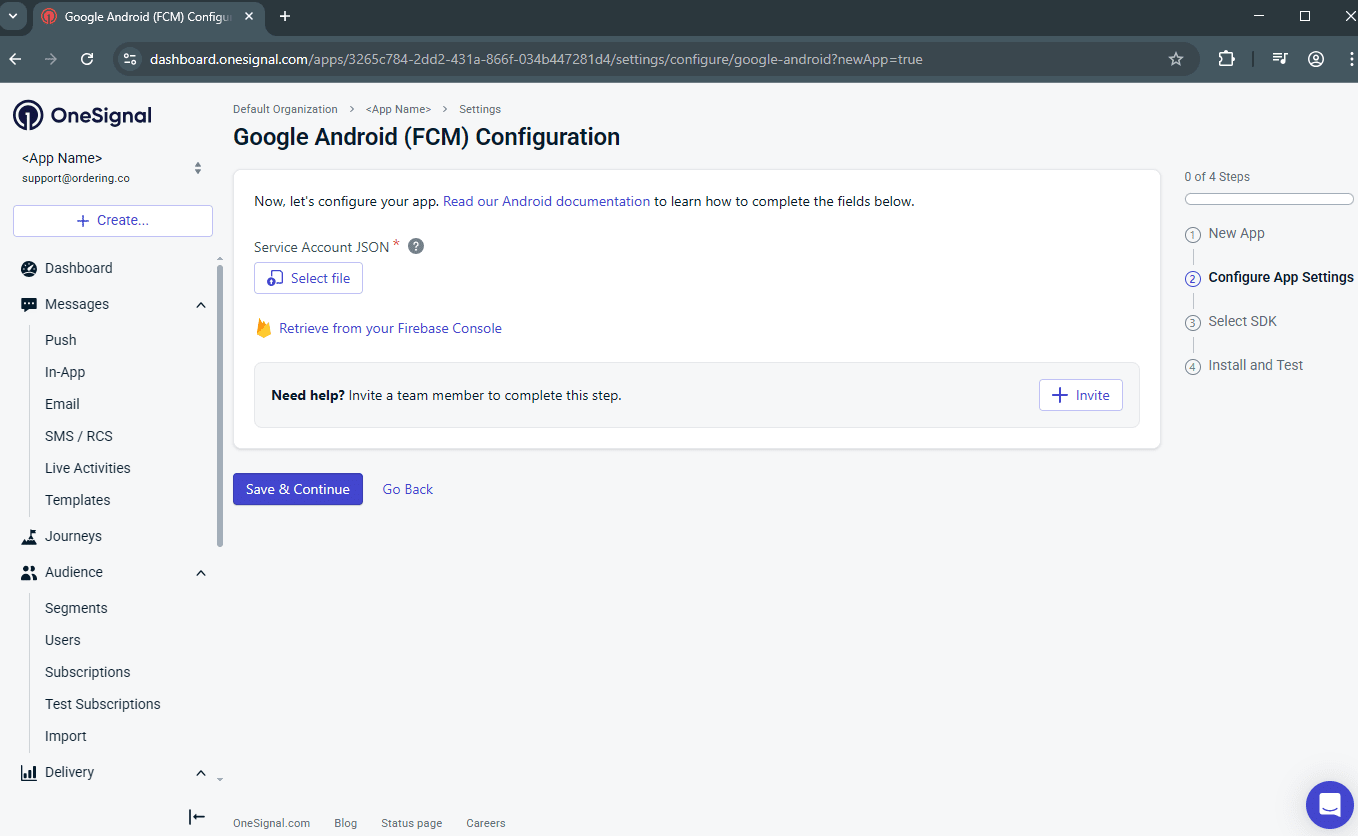Click the Messages speech bubble icon
Image resolution: width=1358 pixels, height=836 pixels.
click(x=29, y=304)
